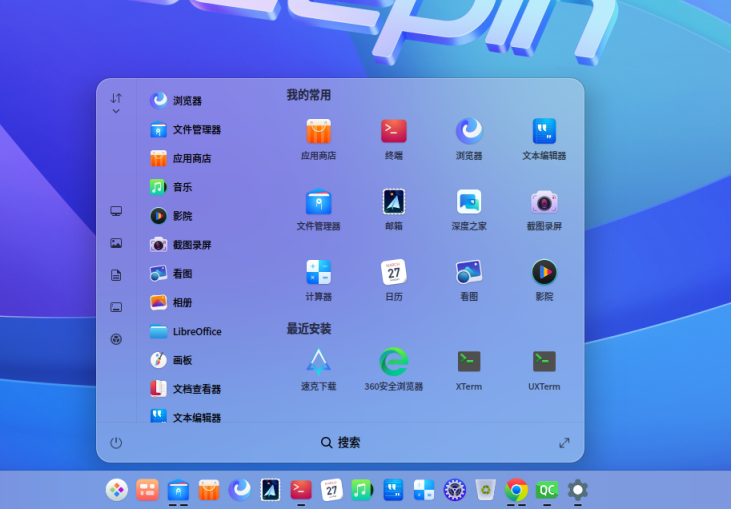
Task: Open the sort order dropdown in launcher
Action: pyautogui.click(x=116, y=103)
